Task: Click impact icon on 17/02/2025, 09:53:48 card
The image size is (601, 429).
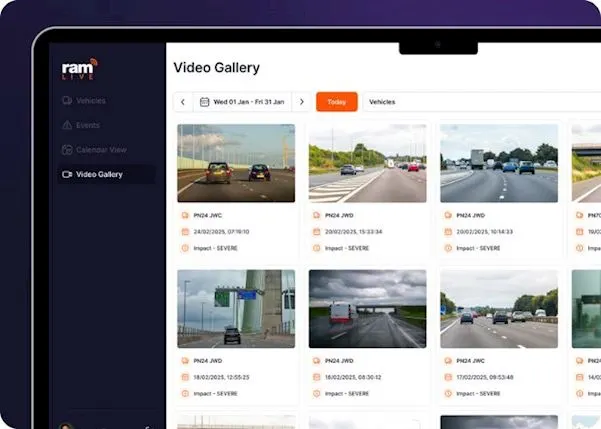Action: point(448,393)
